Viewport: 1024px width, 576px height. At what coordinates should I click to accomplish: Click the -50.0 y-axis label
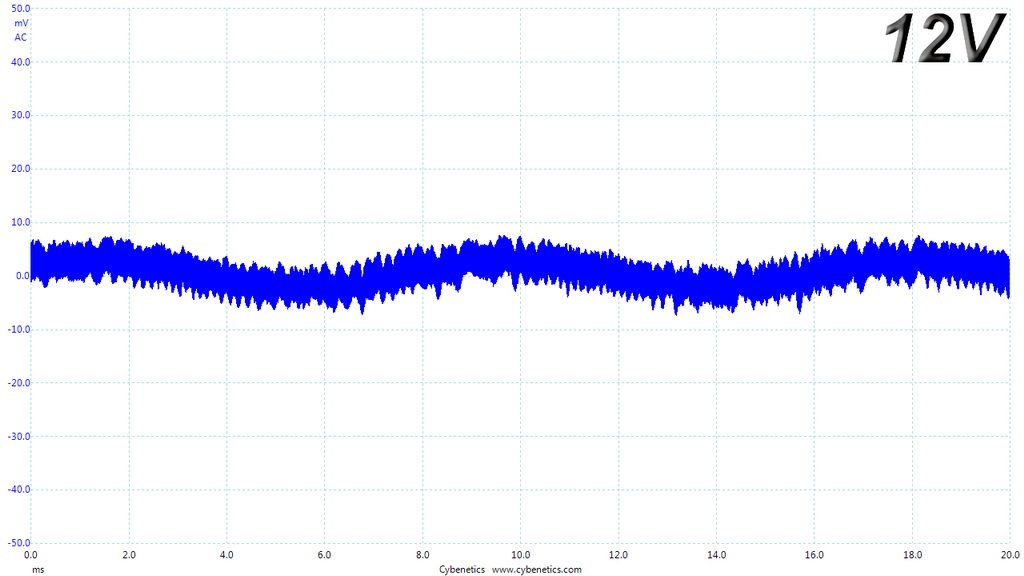pyautogui.click(x=19, y=543)
